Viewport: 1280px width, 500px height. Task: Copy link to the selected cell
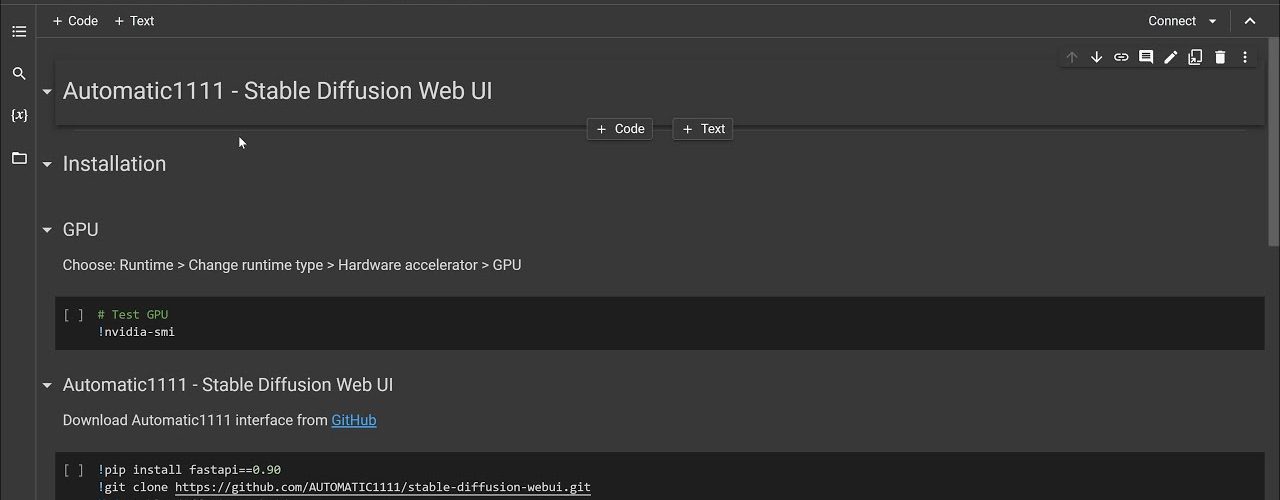[x=1121, y=57]
